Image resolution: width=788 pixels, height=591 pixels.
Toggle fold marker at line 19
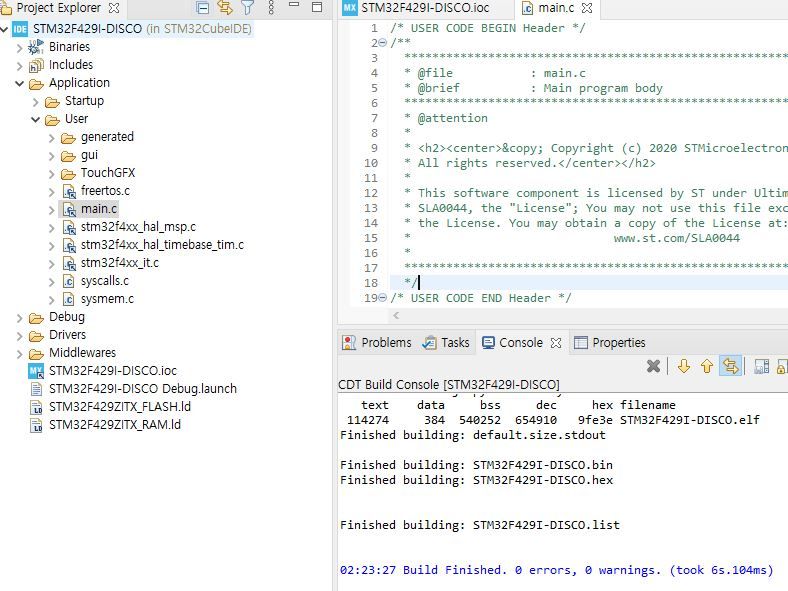point(382,298)
